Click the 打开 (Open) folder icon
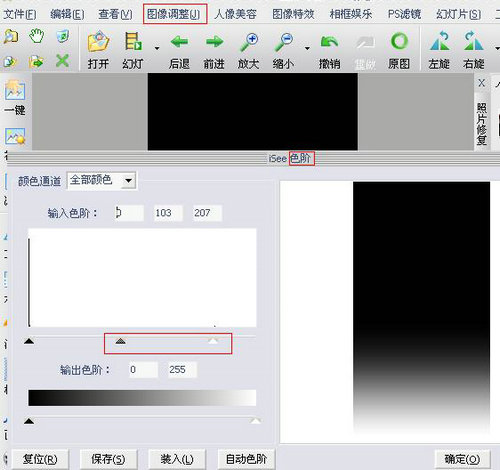Image resolution: width=500 pixels, height=470 pixels. [x=98, y=42]
